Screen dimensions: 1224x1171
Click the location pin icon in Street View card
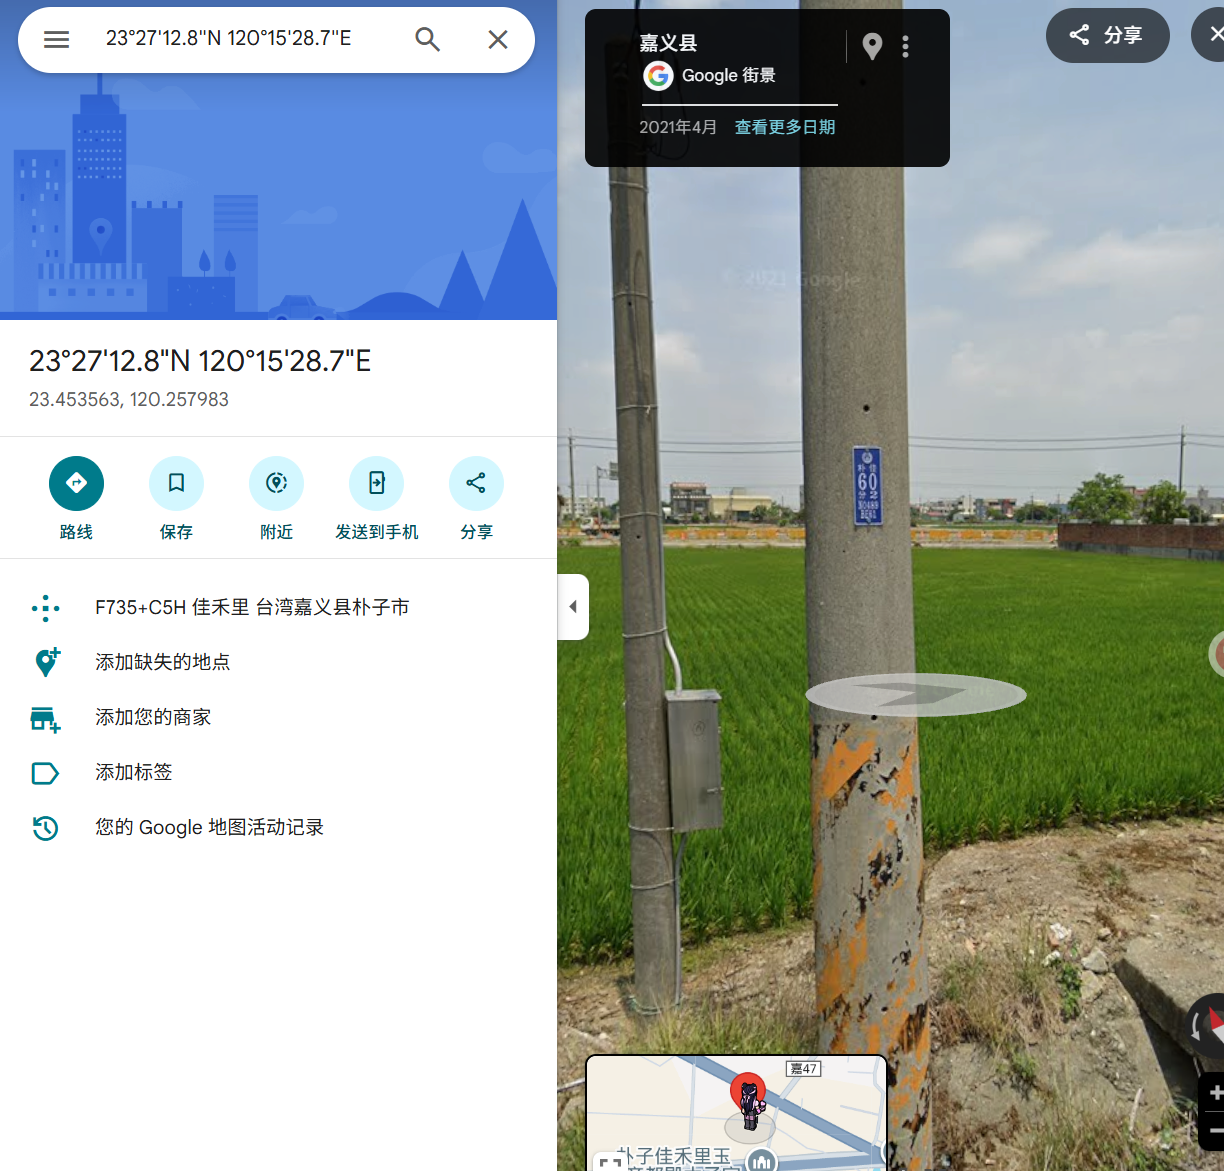(872, 46)
